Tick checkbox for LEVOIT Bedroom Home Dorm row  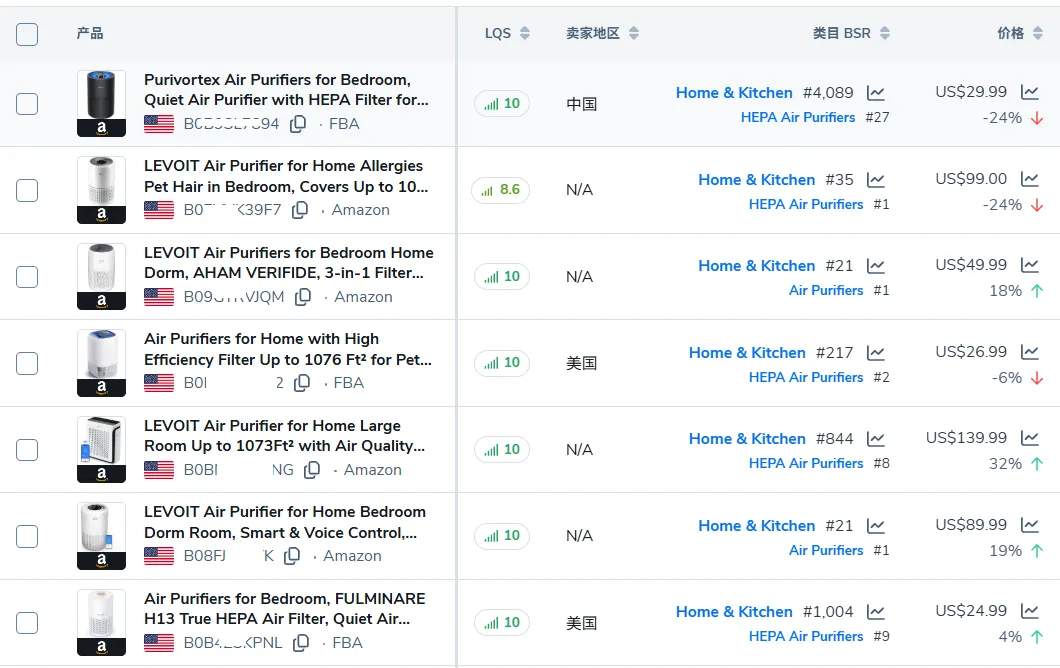click(x=27, y=277)
